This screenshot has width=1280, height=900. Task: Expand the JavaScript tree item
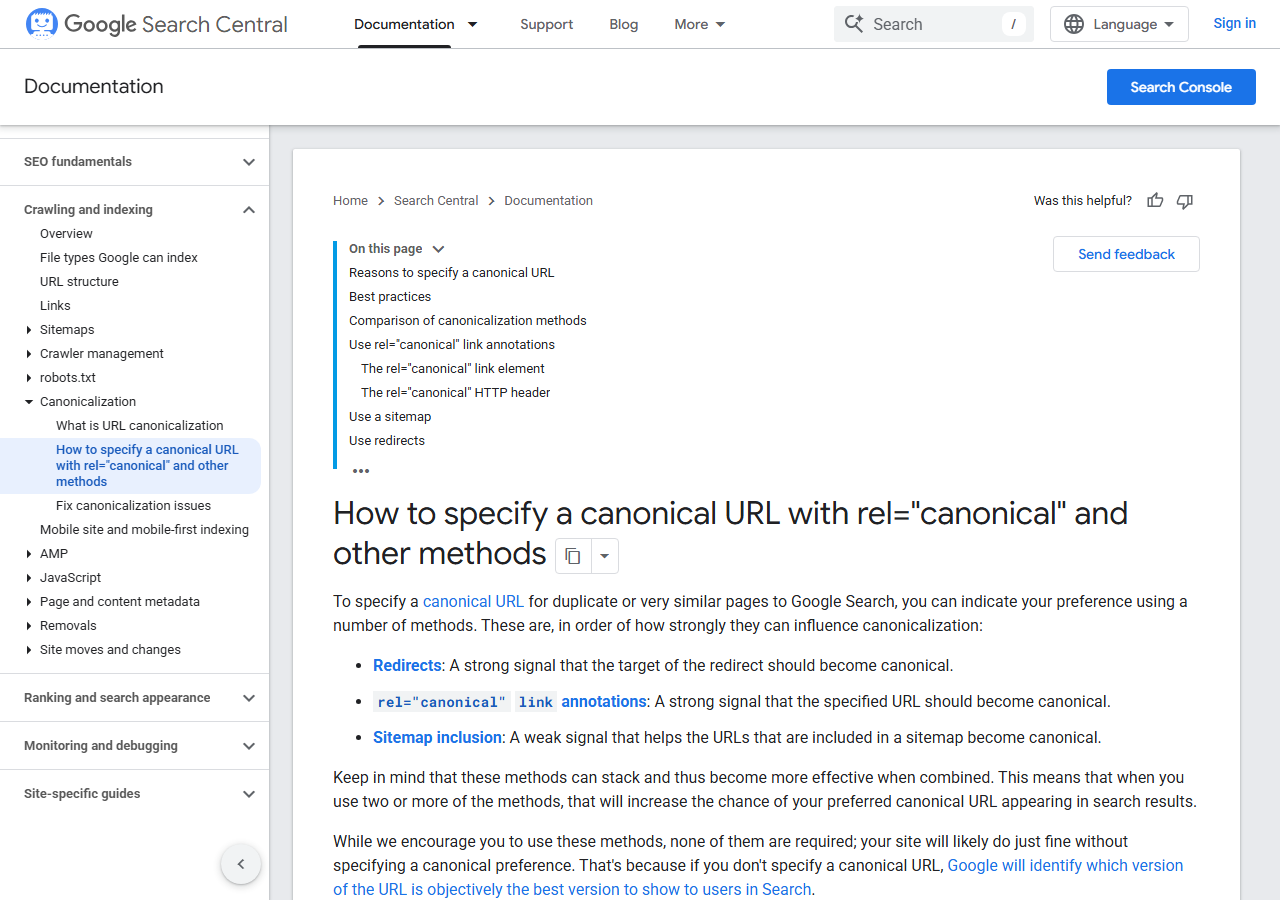pyautogui.click(x=29, y=578)
